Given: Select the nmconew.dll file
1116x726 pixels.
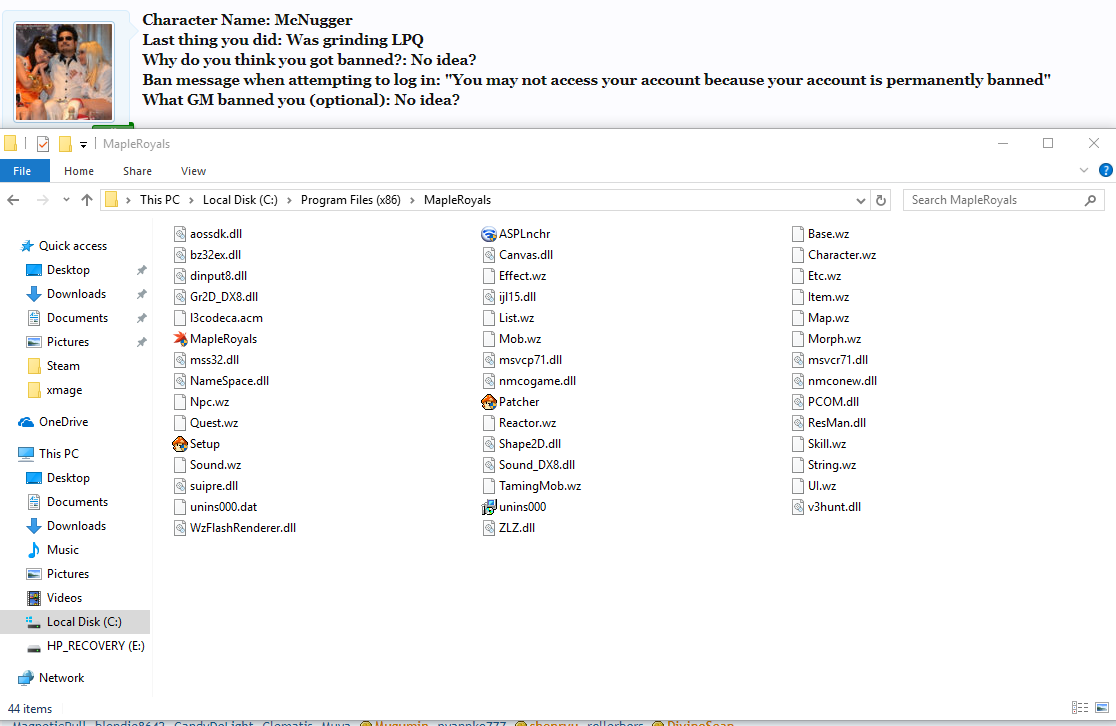Looking at the screenshot, I should tap(834, 381).
